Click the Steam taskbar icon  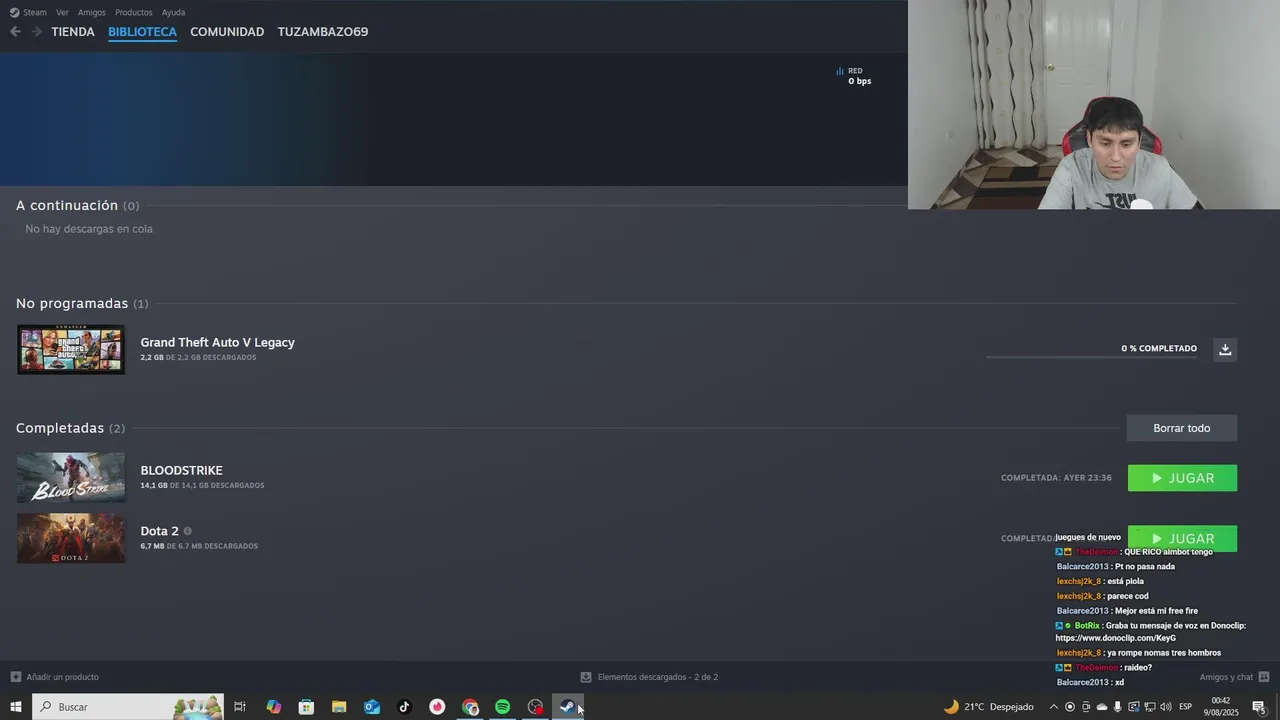(x=568, y=707)
